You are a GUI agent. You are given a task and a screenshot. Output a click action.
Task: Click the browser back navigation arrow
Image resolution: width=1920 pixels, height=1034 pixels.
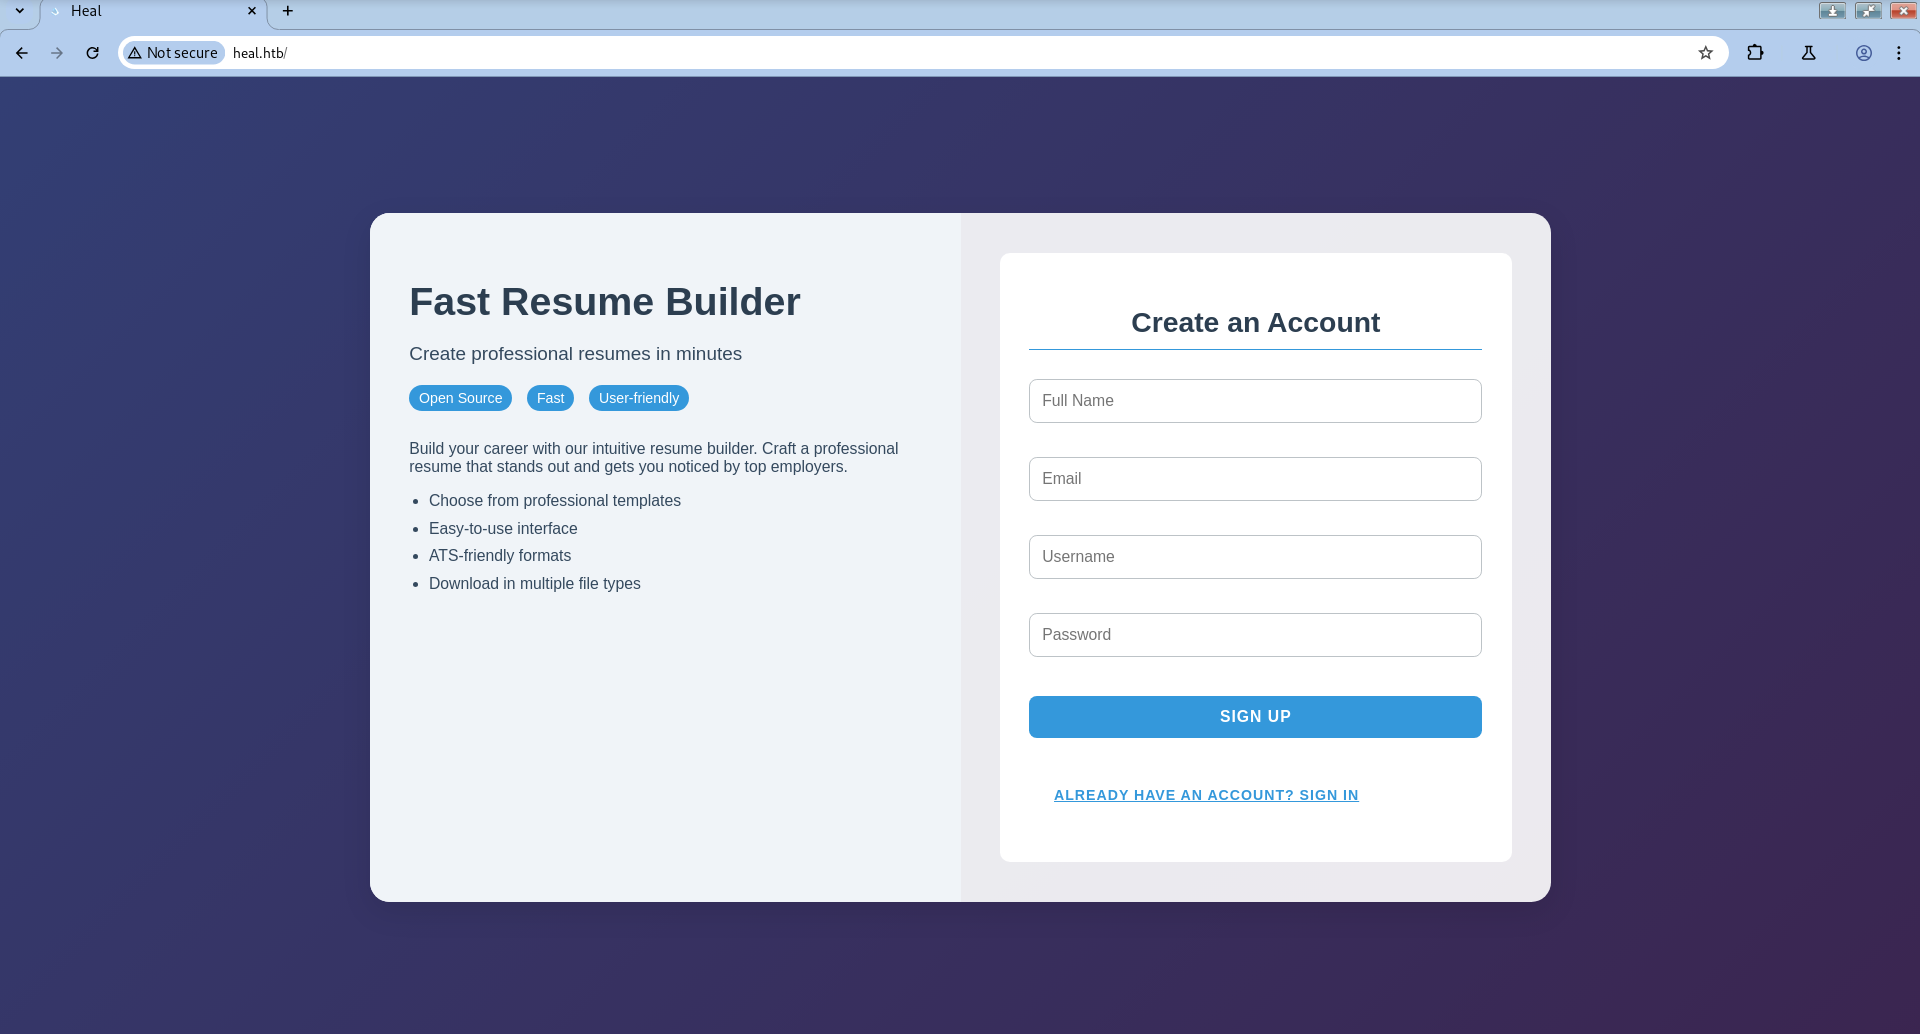click(x=21, y=52)
